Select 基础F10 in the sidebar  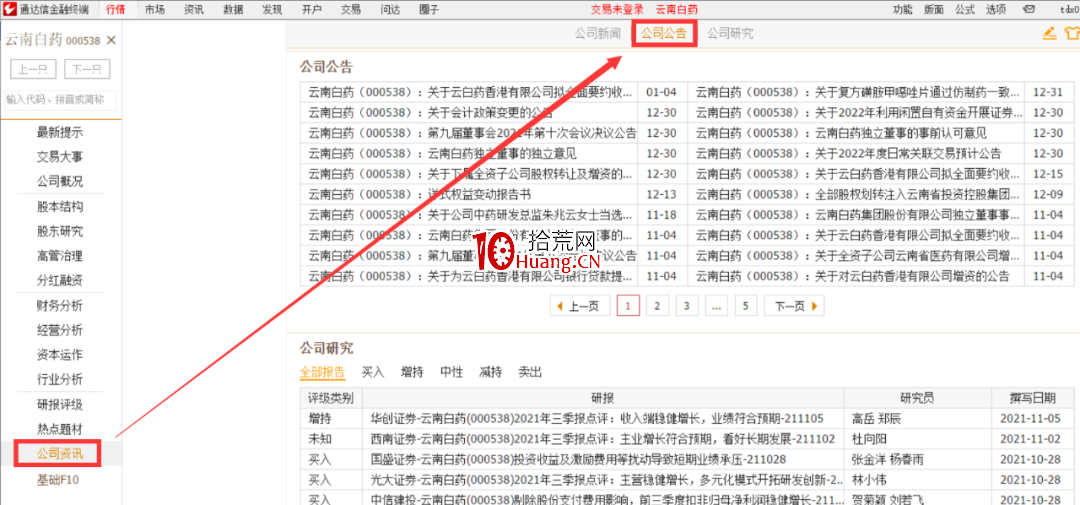[x=59, y=480]
